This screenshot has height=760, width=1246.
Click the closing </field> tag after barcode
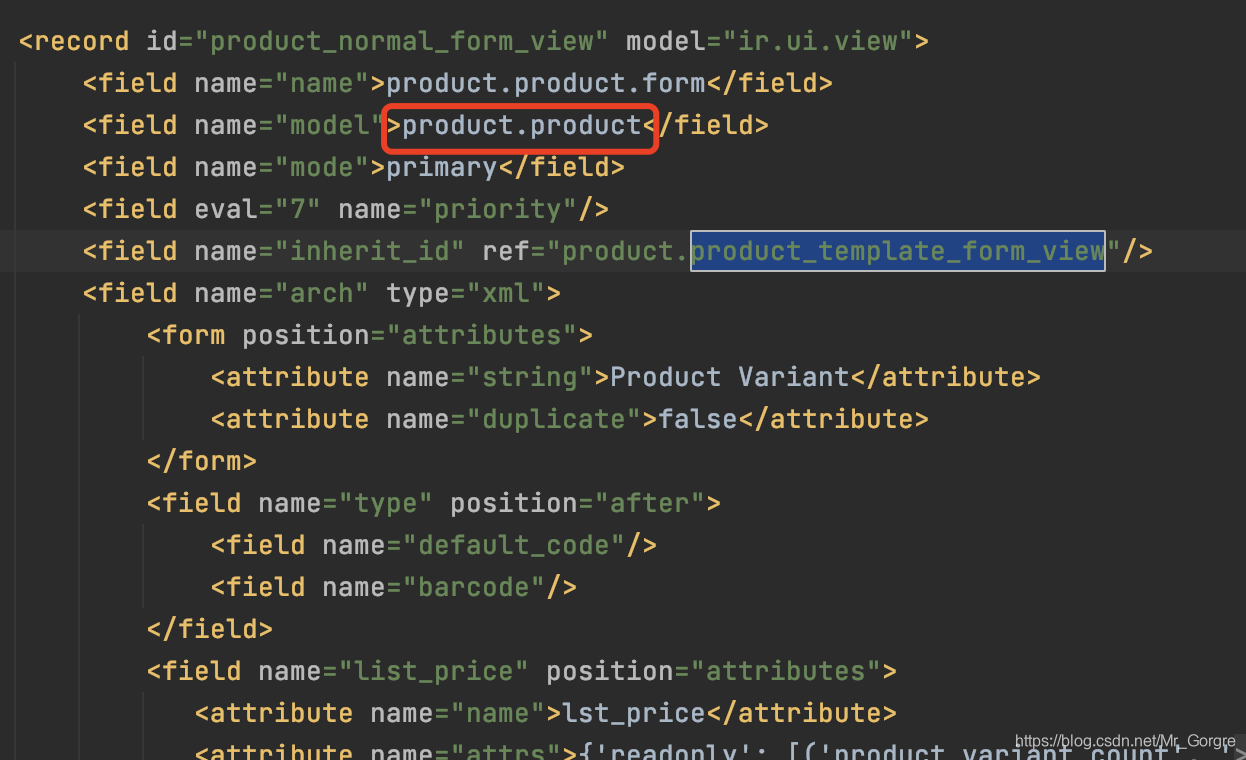[x=210, y=630]
